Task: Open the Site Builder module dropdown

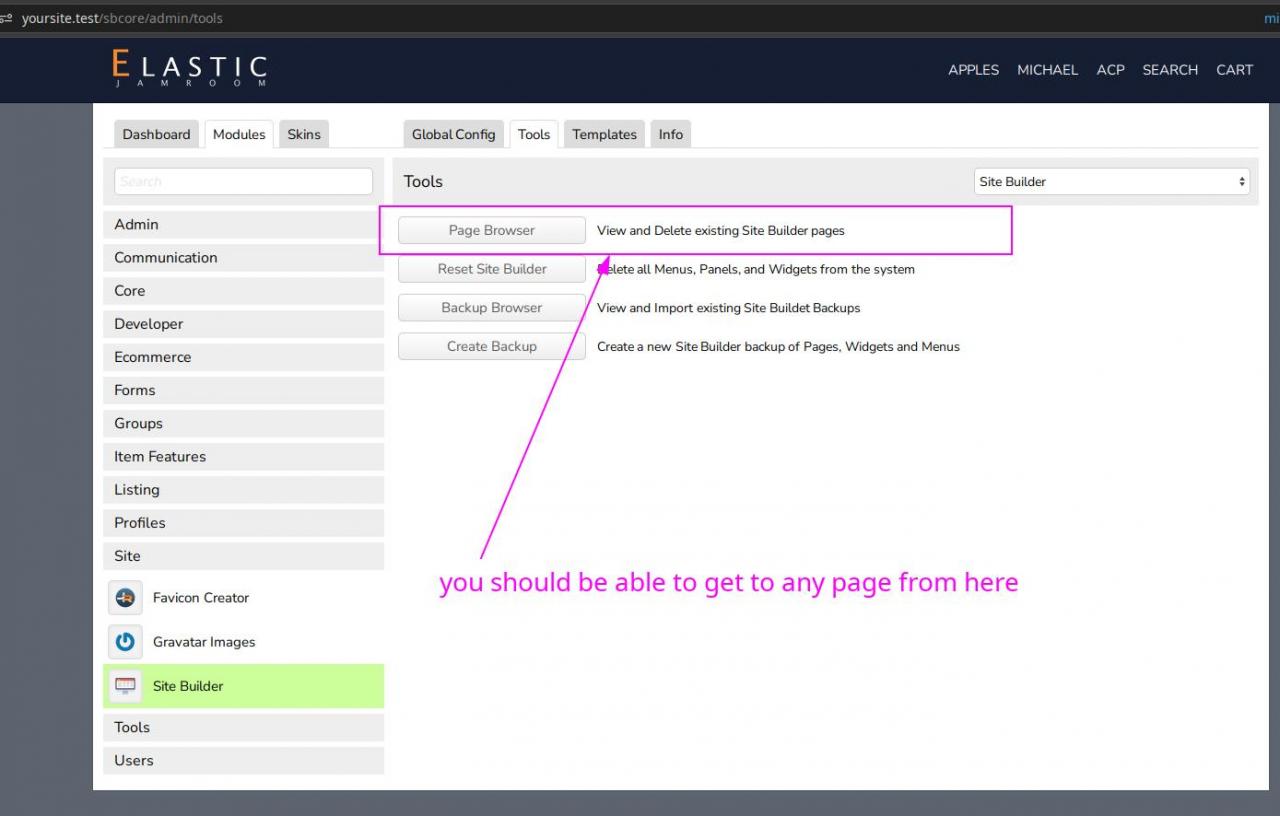Action: 1112,182
